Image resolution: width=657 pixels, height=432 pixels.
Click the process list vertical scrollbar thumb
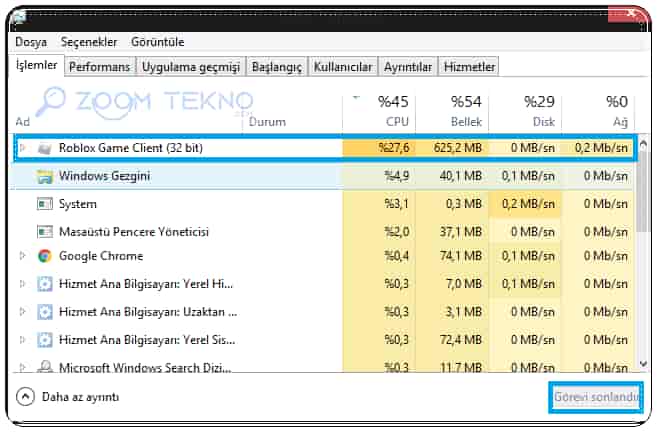coord(643,191)
